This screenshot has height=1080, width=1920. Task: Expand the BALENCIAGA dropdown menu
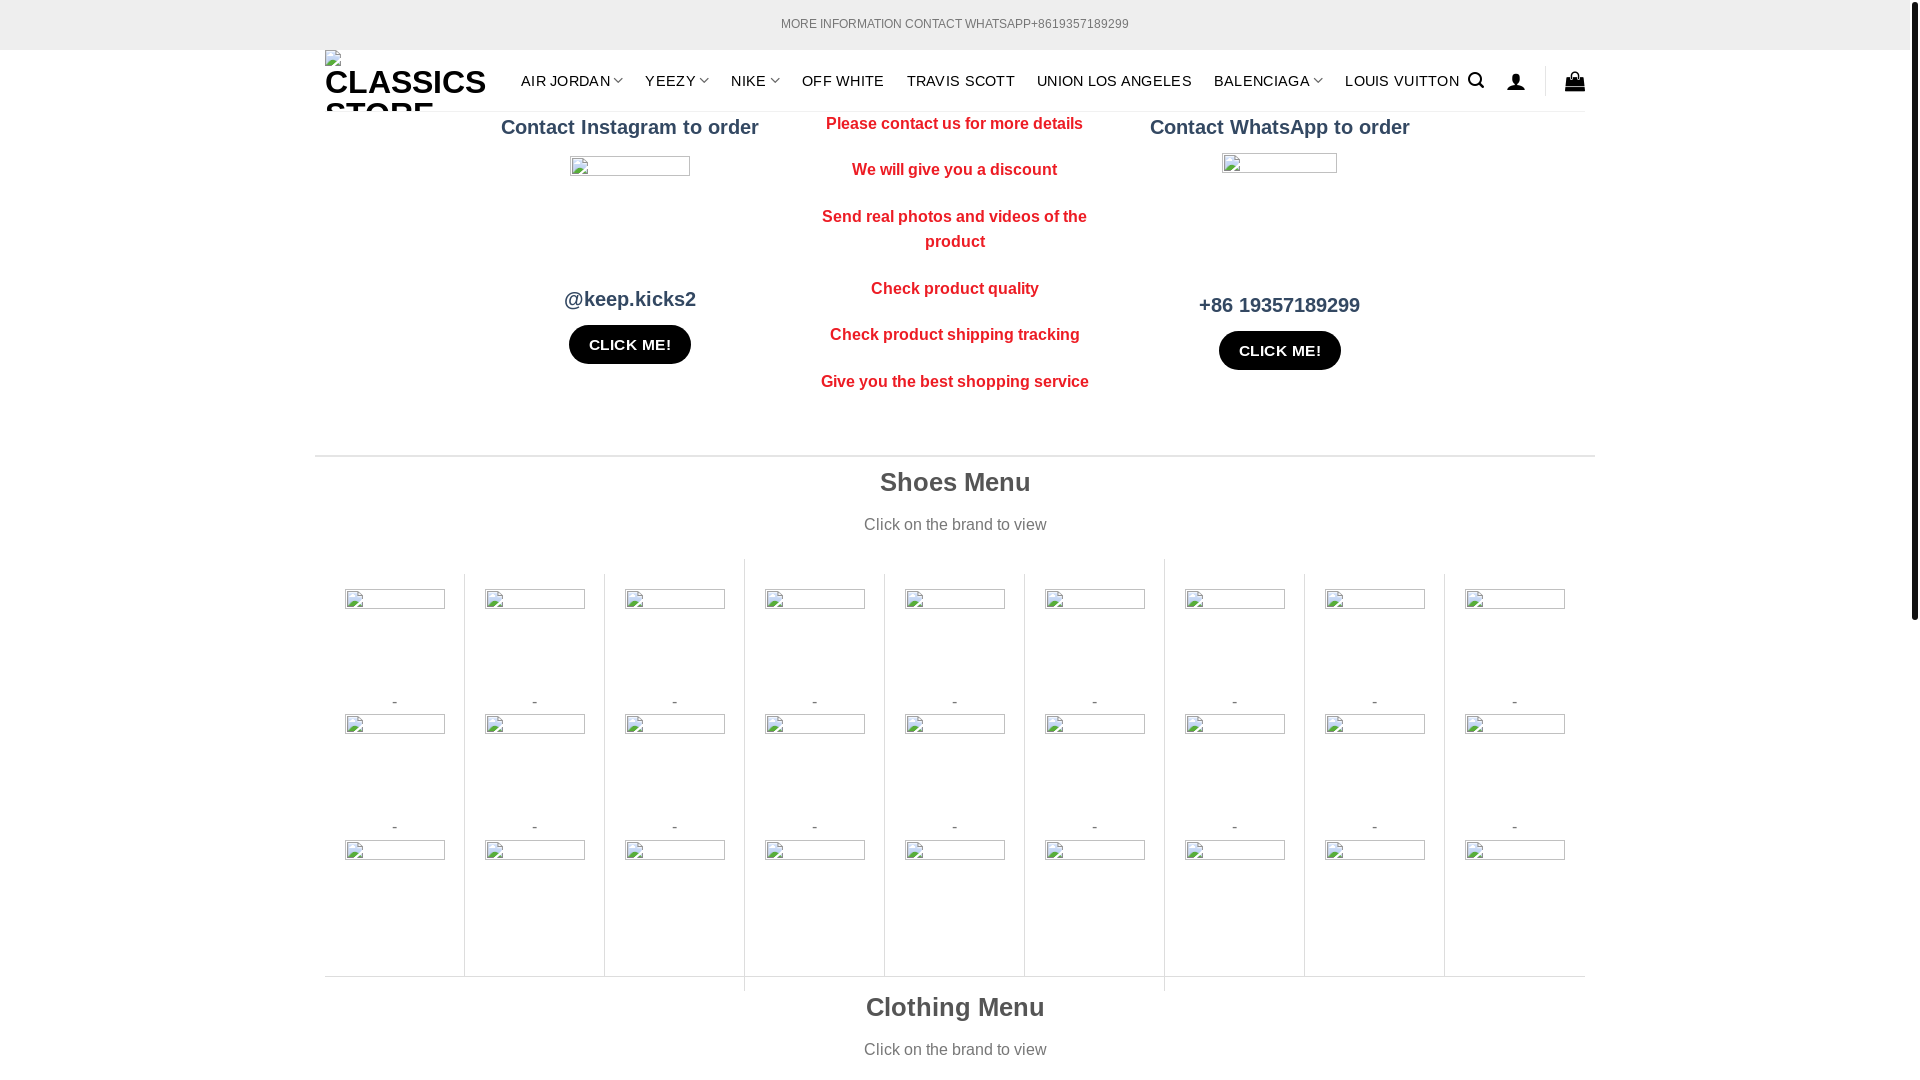[x=1268, y=81]
